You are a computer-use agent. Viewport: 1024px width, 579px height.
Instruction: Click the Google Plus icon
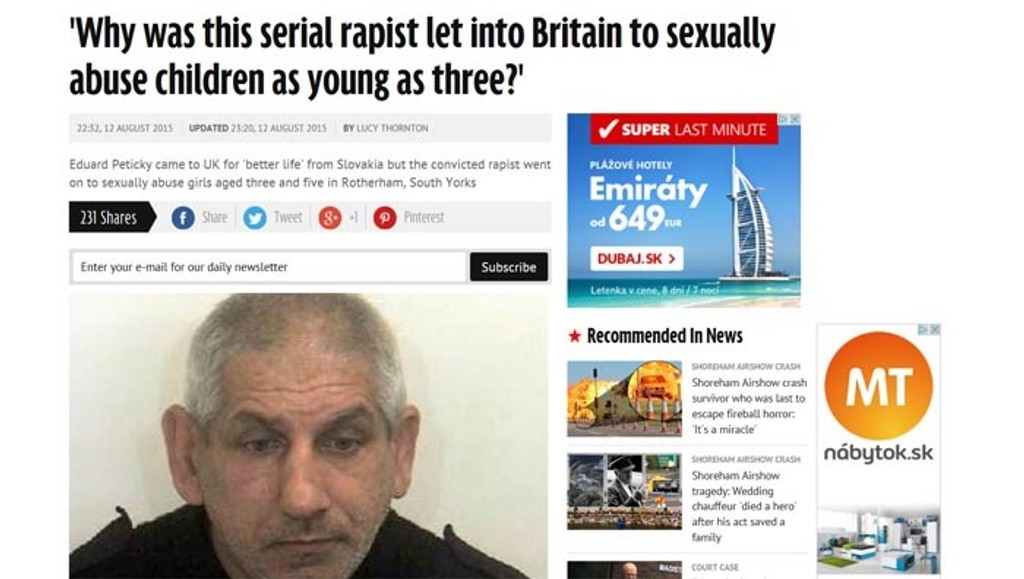pyautogui.click(x=330, y=217)
